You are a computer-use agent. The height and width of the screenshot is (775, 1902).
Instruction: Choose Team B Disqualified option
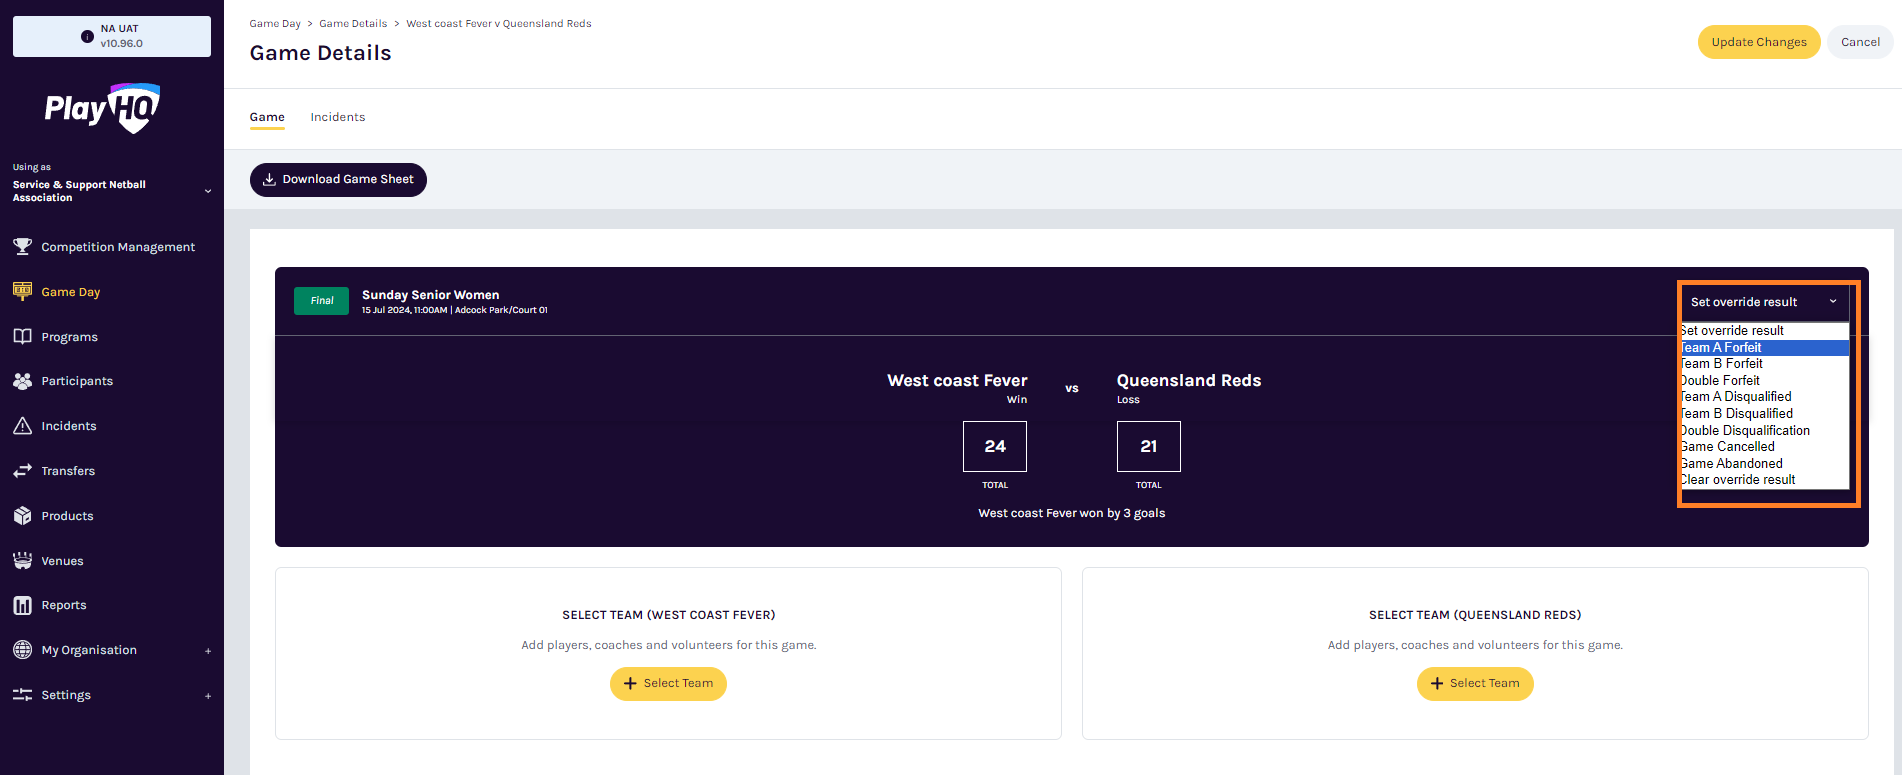coord(1765,414)
